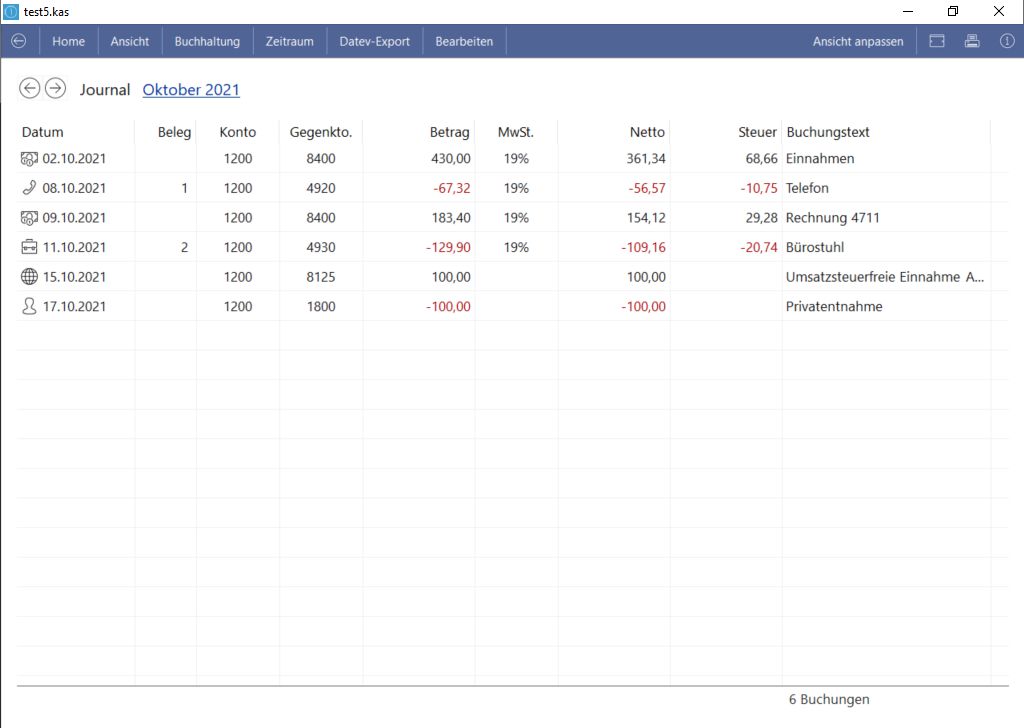Open the Ansicht menu

click(130, 41)
